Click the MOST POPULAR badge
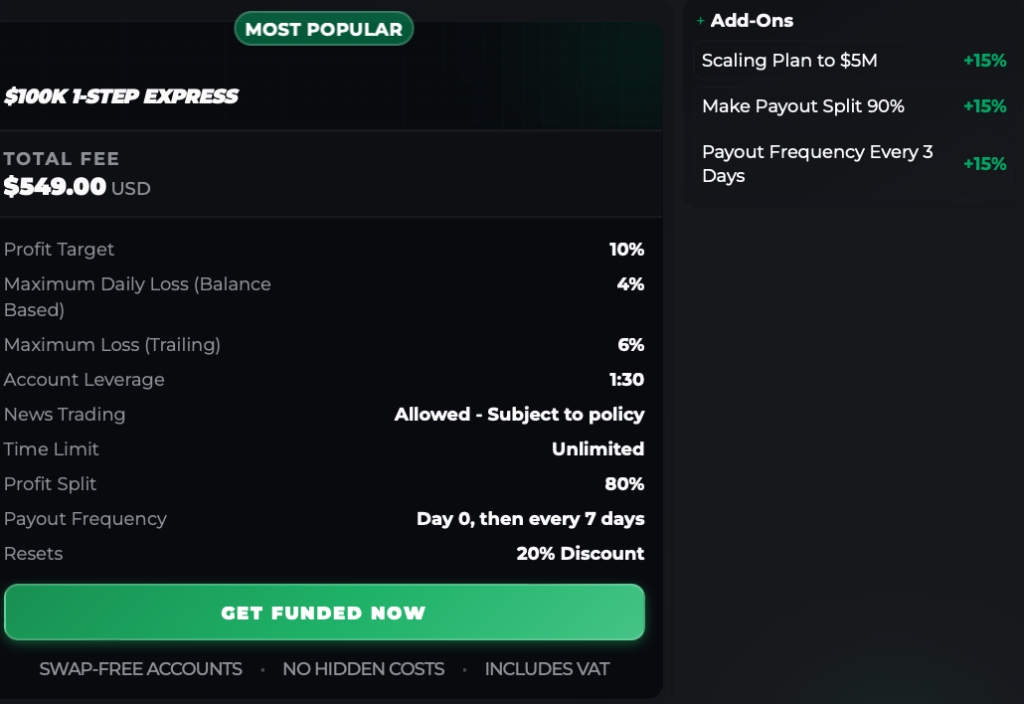 pos(323,29)
